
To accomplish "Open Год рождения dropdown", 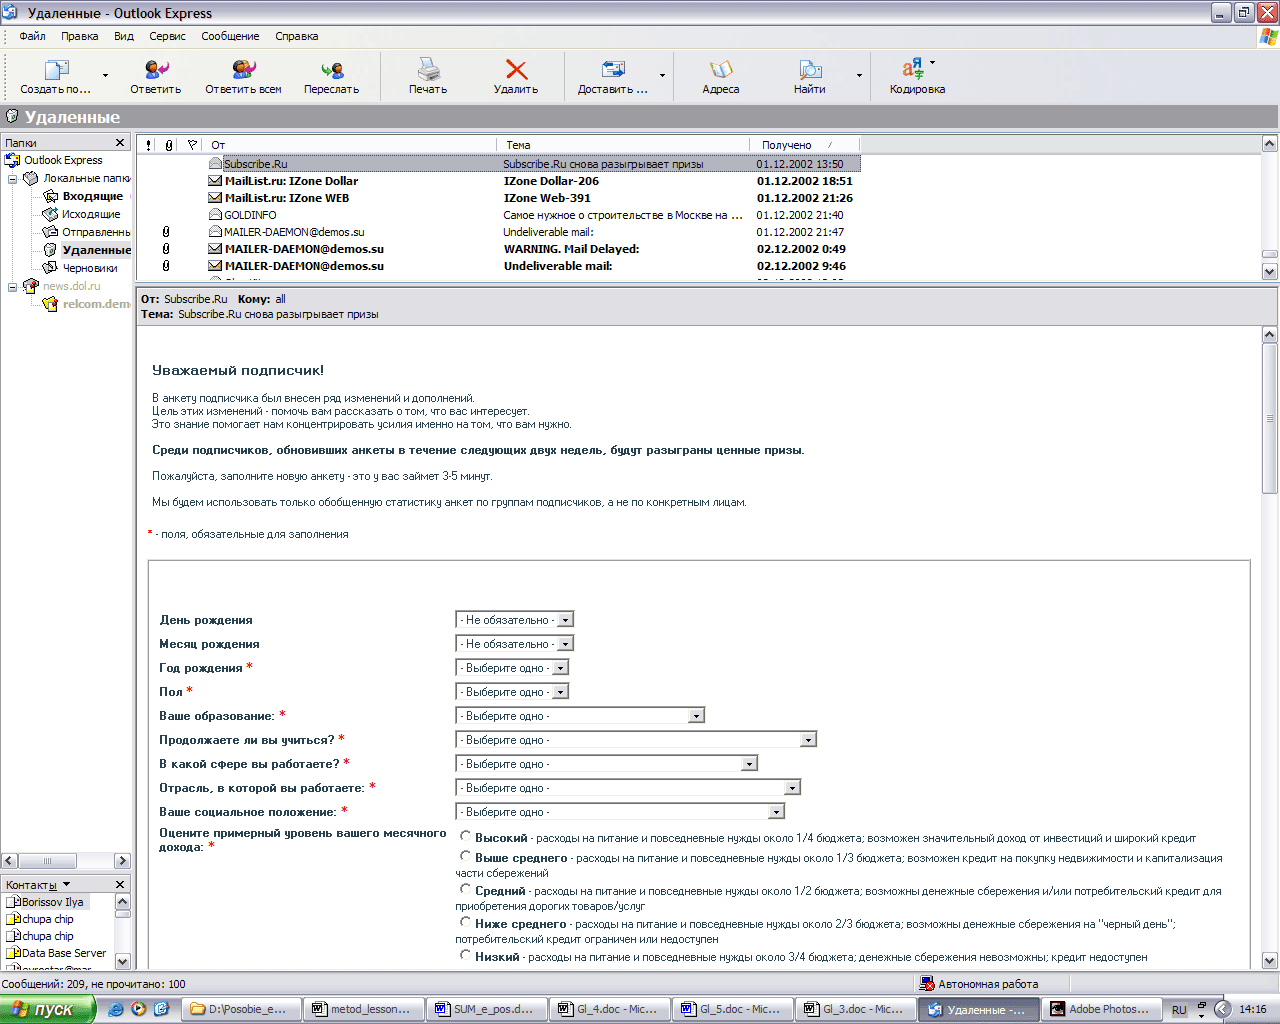I will tap(512, 668).
